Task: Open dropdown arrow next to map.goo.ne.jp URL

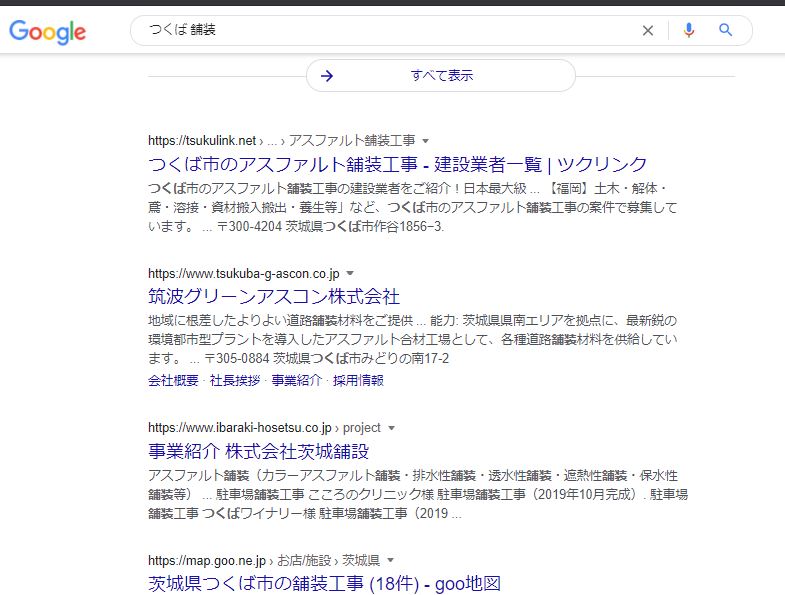Action: tap(390, 560)
